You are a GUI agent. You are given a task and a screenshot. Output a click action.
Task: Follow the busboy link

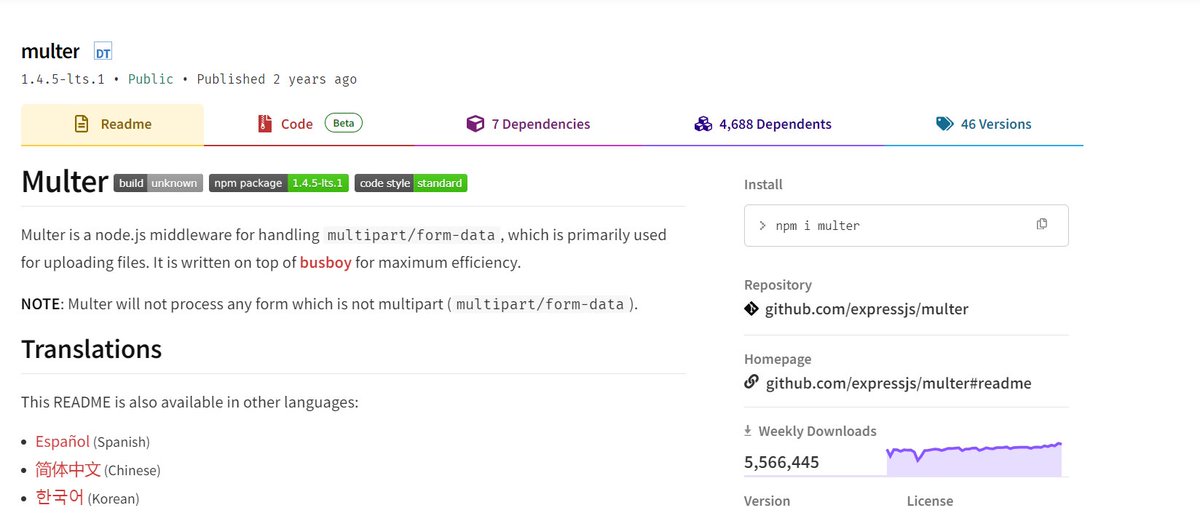tap(325, 263)
